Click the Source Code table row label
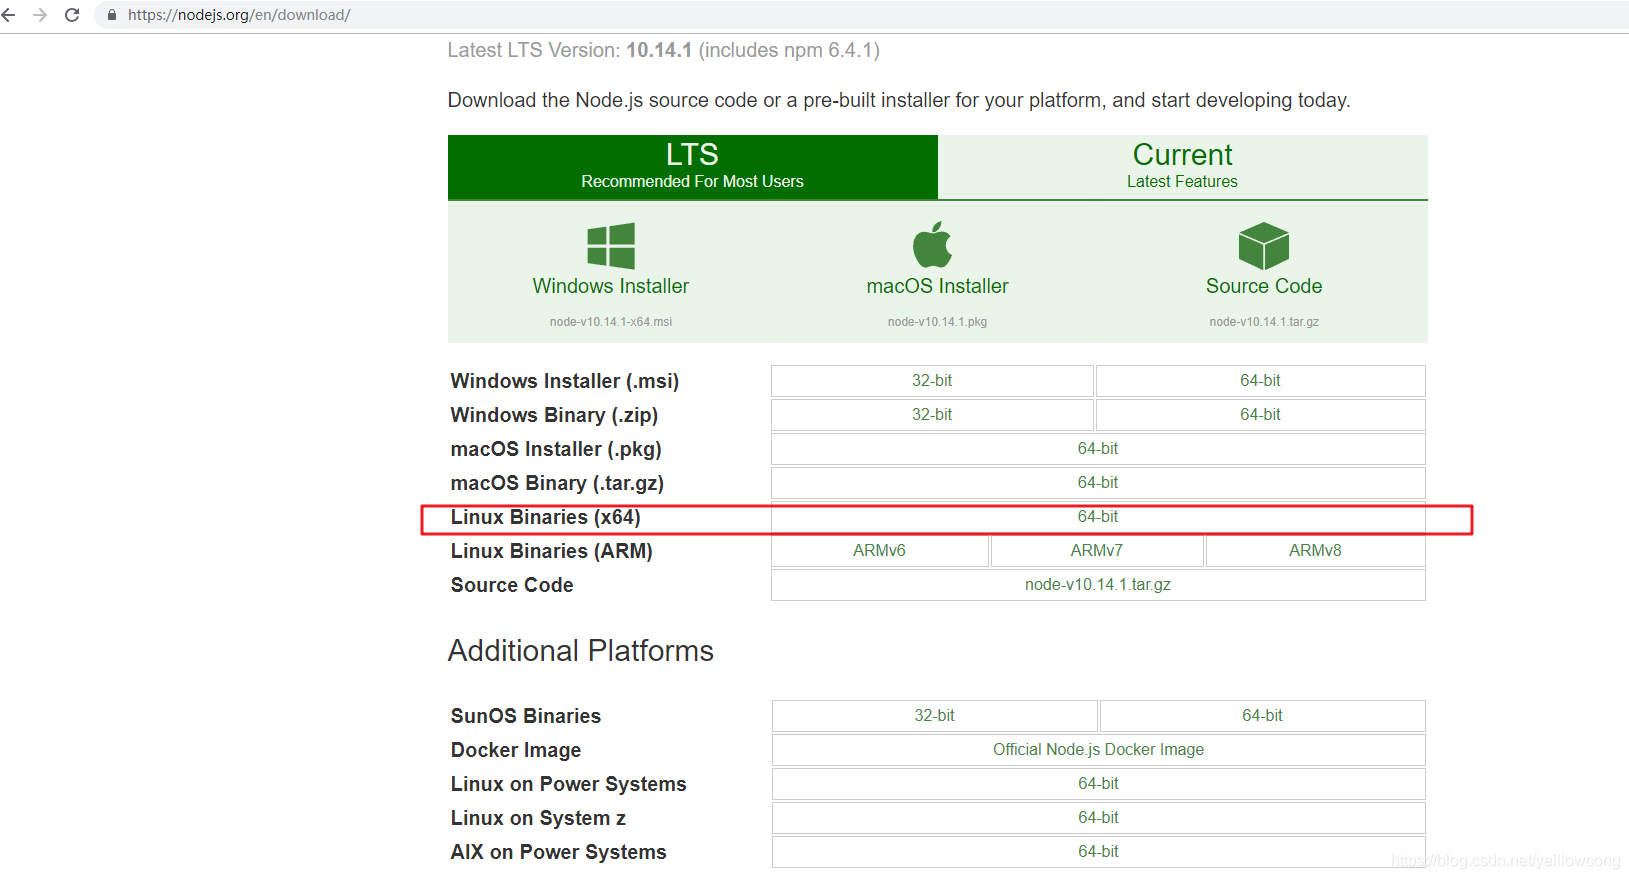The width and height of the screenshot is (1629, 879). [512, 585]
